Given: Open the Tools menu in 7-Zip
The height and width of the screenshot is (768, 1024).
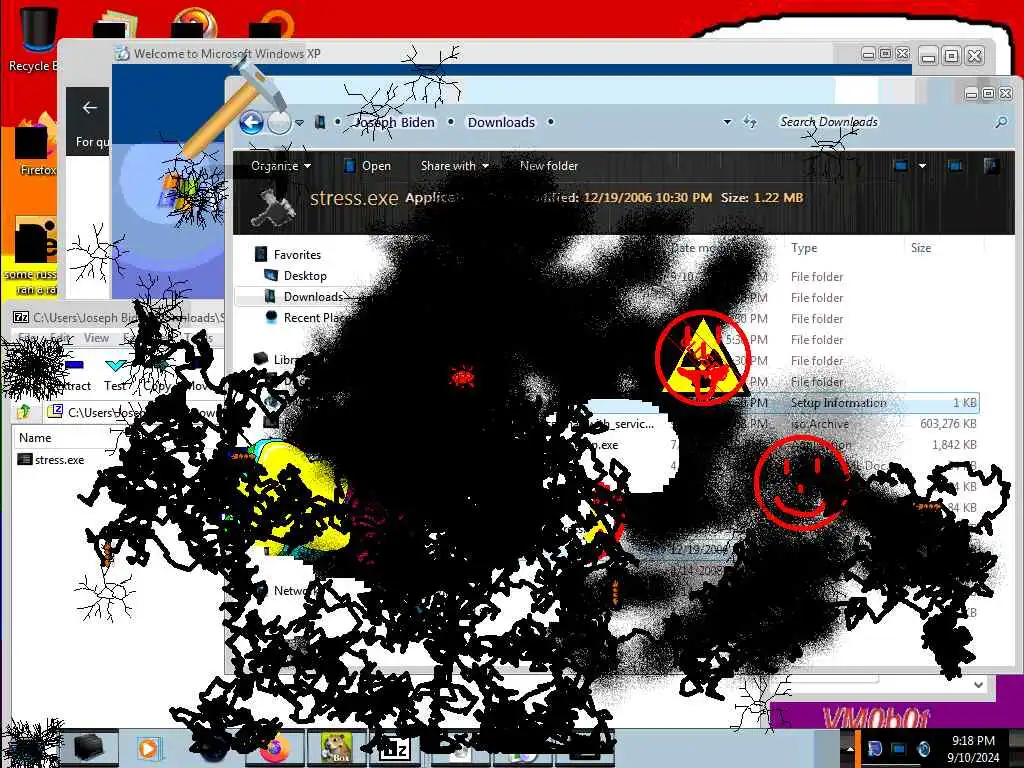Looking at the screenshot, I should click(x=199, y=338).
